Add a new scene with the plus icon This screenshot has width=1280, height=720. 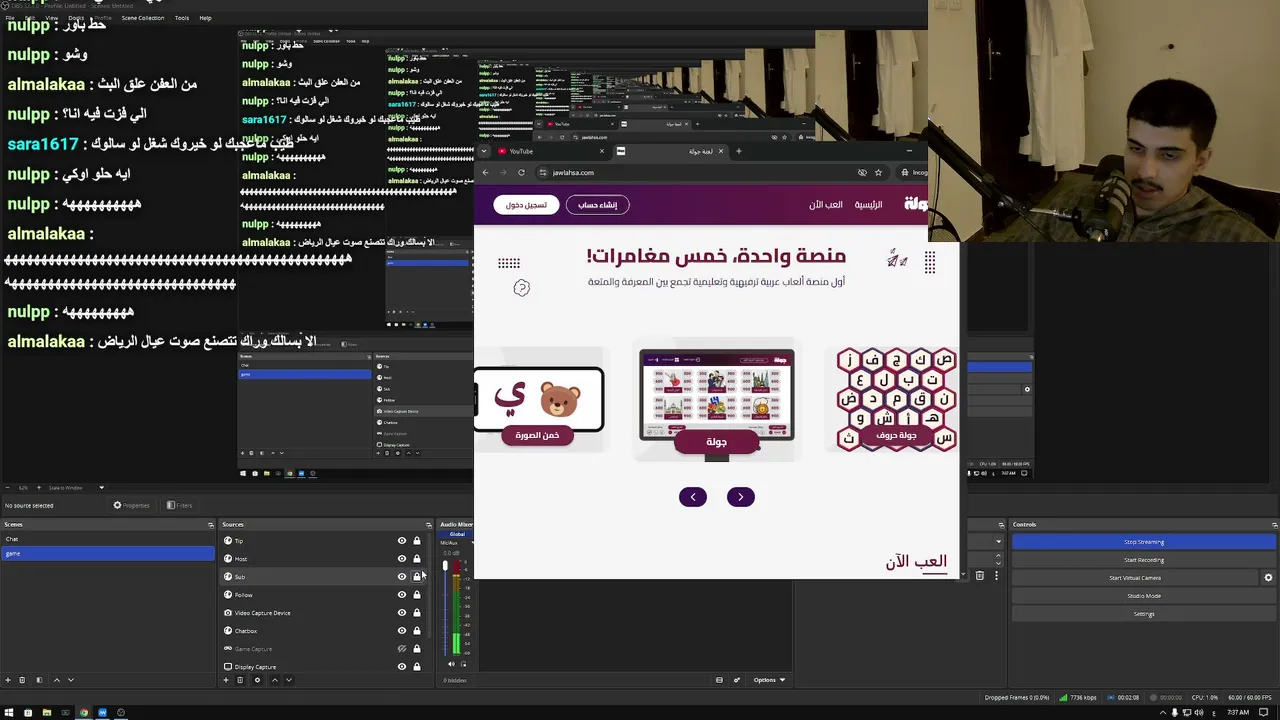pyautogui.click(x=8, y=680)
